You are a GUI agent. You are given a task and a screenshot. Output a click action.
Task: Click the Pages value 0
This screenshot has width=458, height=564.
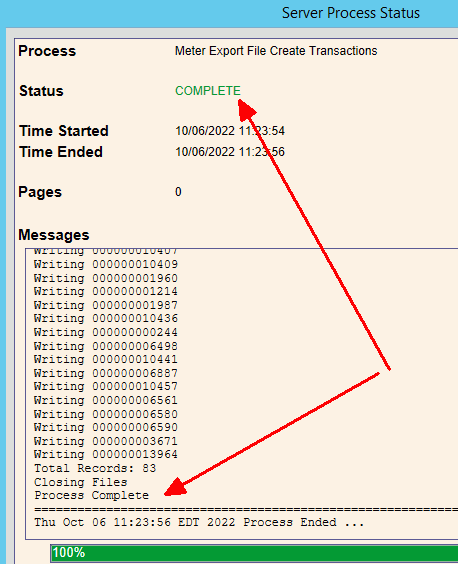(x=178, y=192)
